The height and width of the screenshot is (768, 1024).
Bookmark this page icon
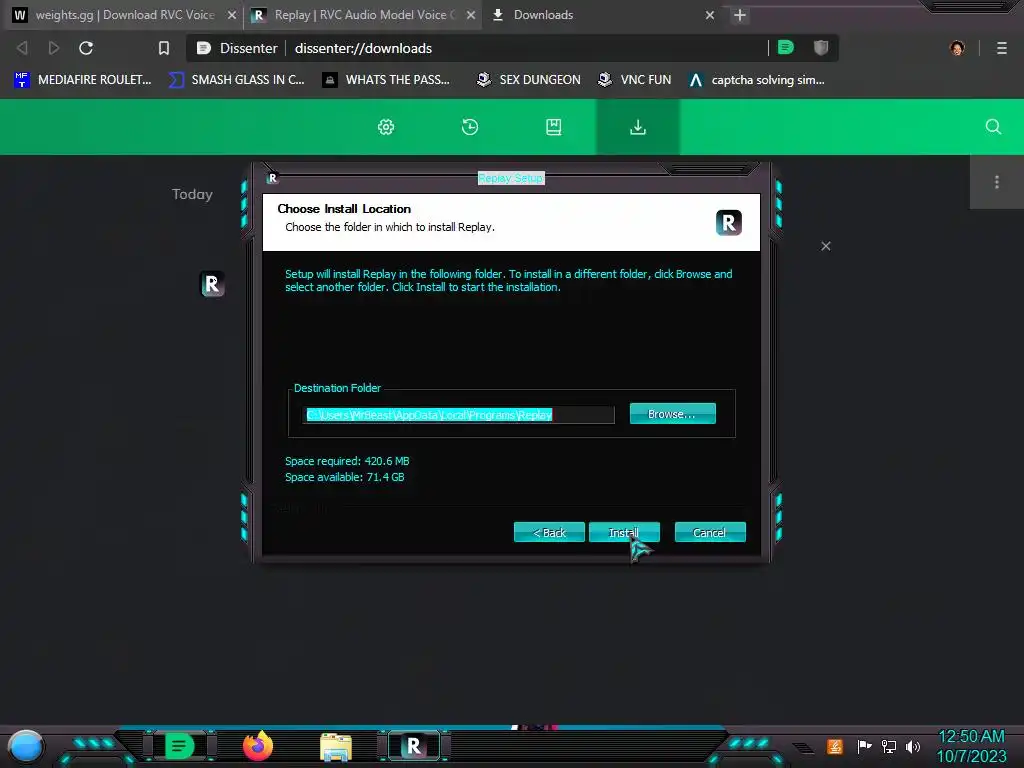[164, 48]
